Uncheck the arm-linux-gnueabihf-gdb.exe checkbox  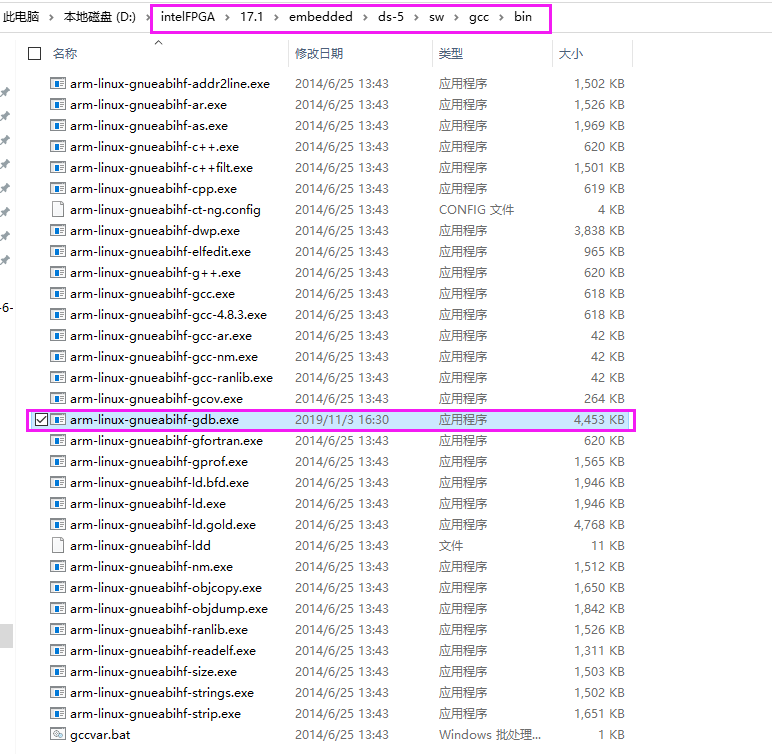(41, 420)
